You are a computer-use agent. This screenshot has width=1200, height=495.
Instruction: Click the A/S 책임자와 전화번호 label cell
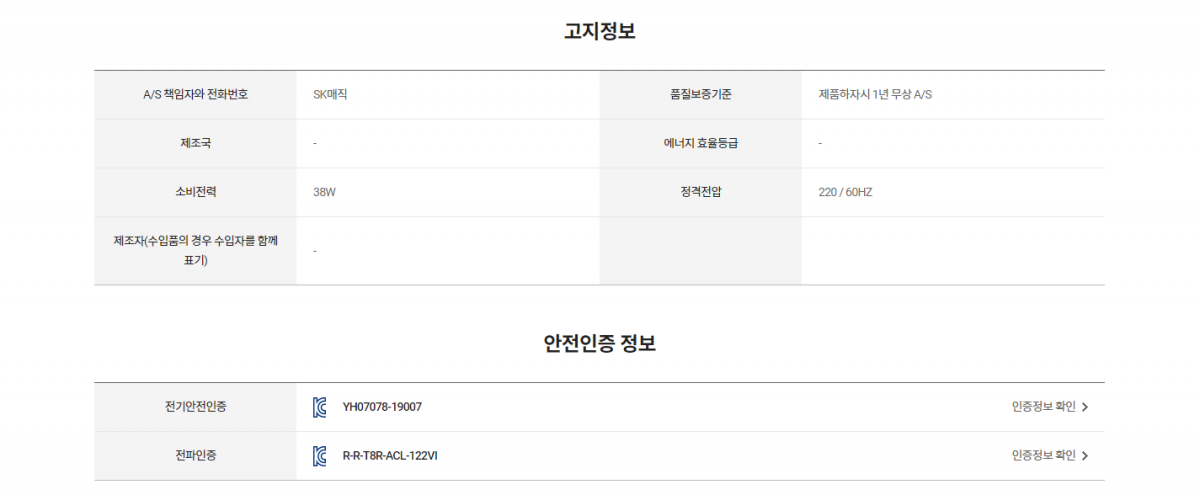(195, 95)
